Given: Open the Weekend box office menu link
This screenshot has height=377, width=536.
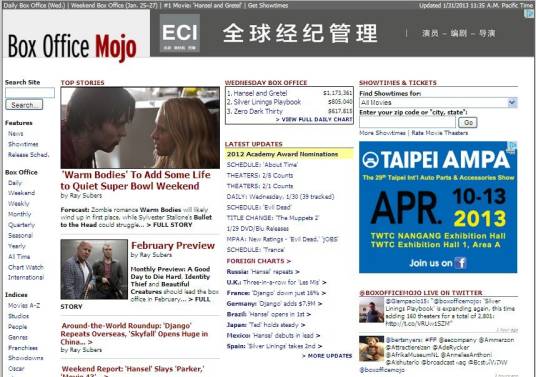Looking at the screenshot, I should (22, 193).
